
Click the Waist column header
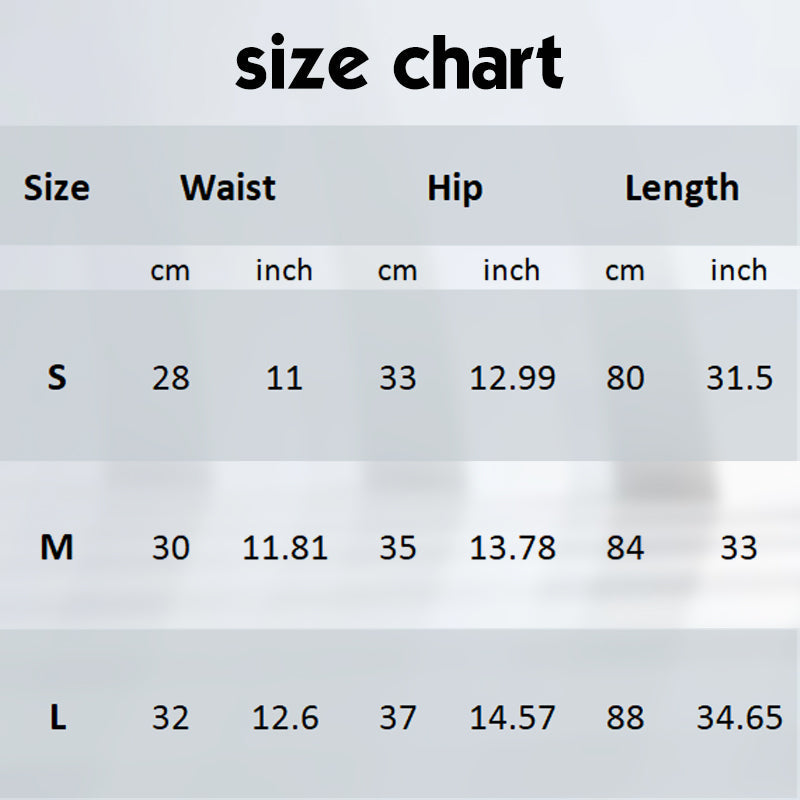tap(228, 188)
